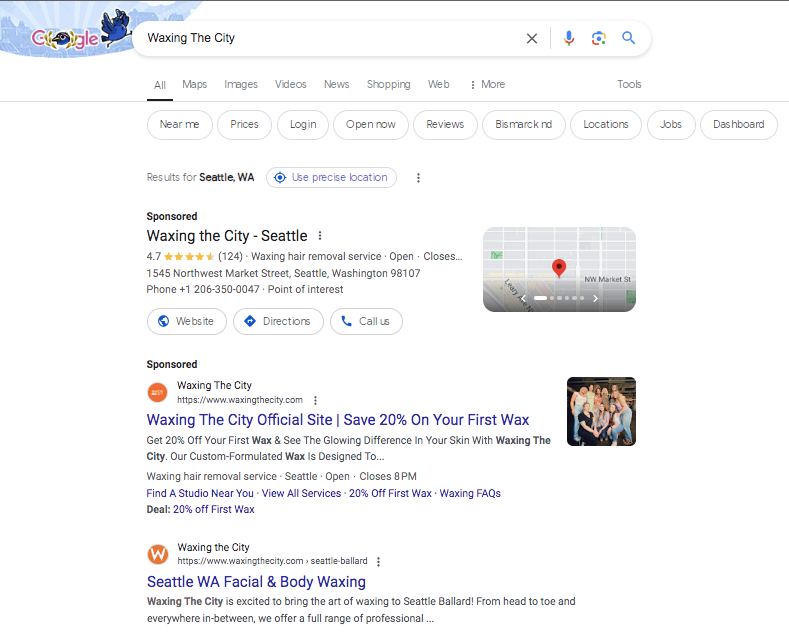Follow 20% Off First Wax sitelink
Image resolution: width=789 pixels, height=635 pixels.
[390, 494]
